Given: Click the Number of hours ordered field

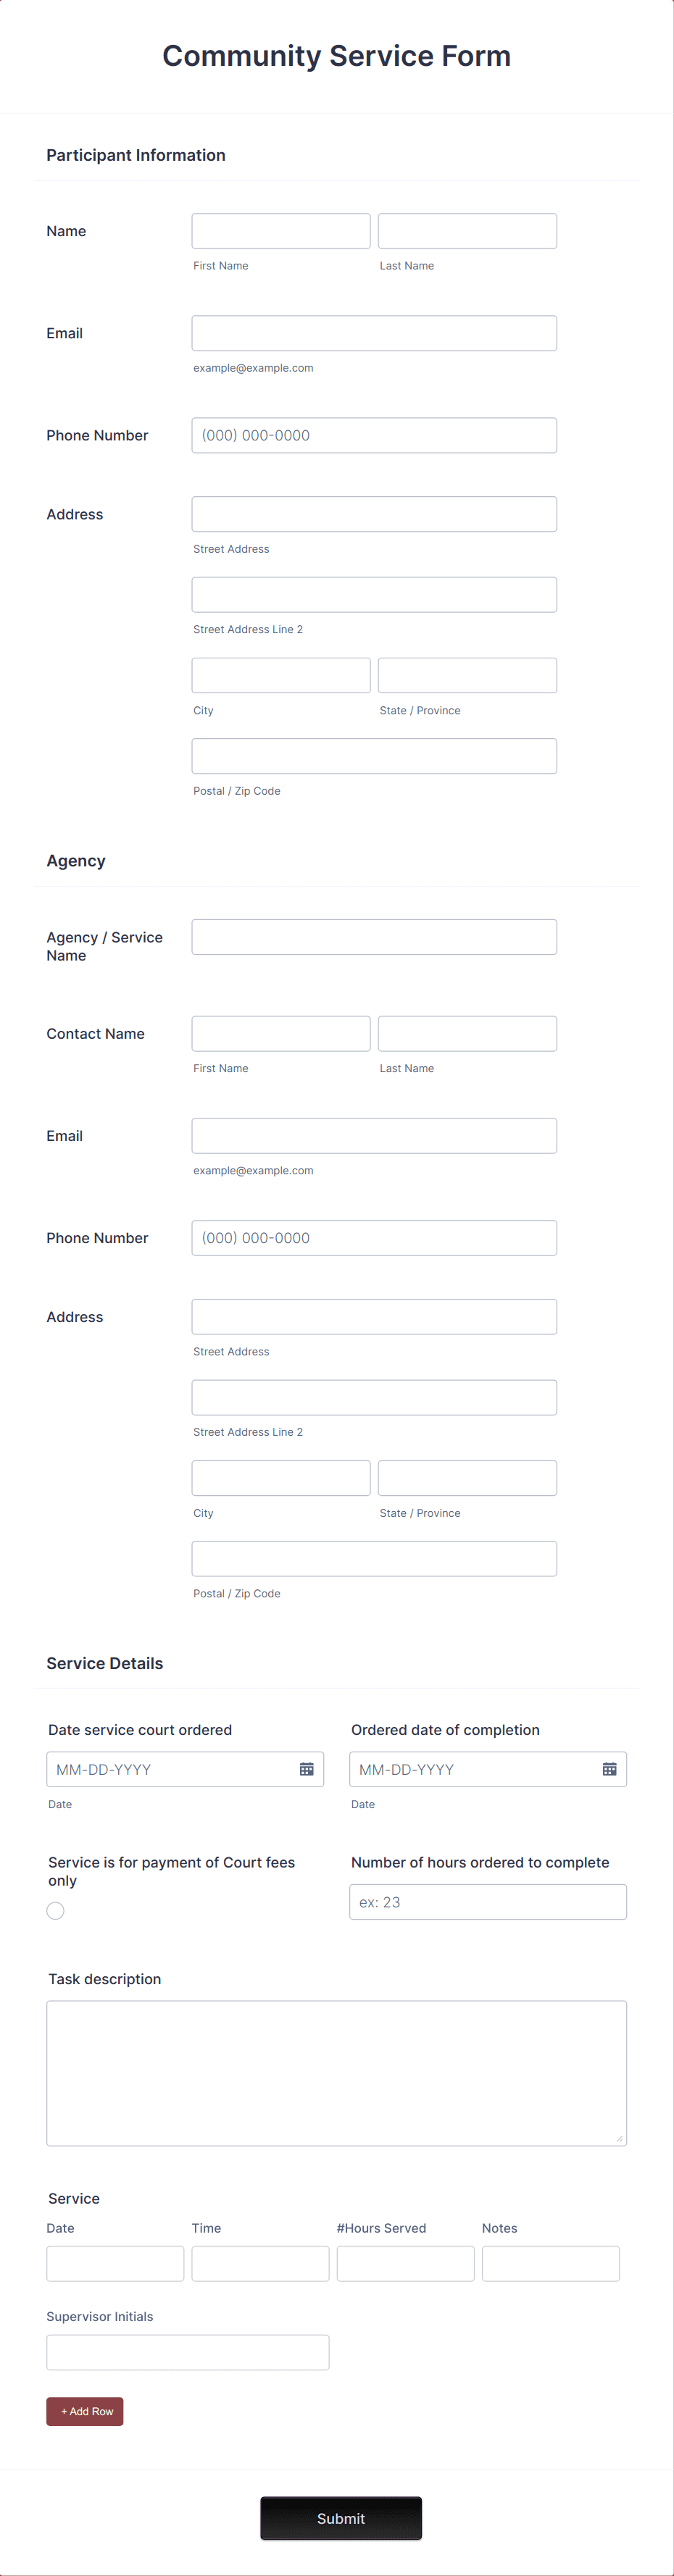Looking at the screenshot, I should [x=487, y=1901].
